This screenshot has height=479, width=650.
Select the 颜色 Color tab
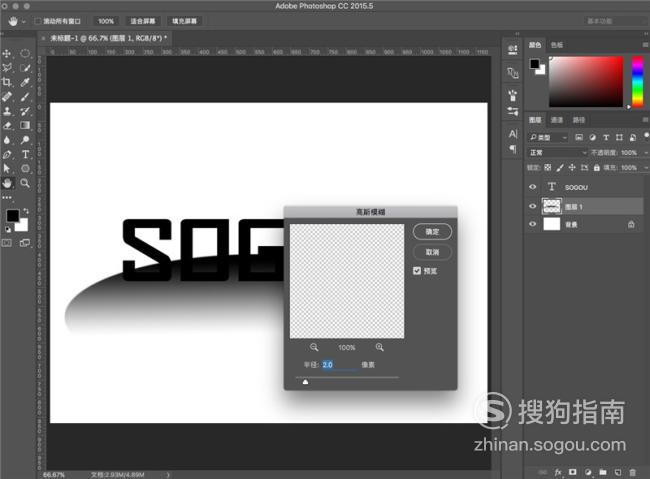[535, 45]
